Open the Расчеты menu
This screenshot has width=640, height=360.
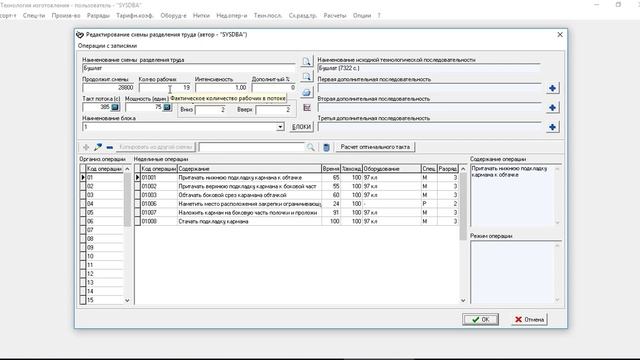[335, 16]
